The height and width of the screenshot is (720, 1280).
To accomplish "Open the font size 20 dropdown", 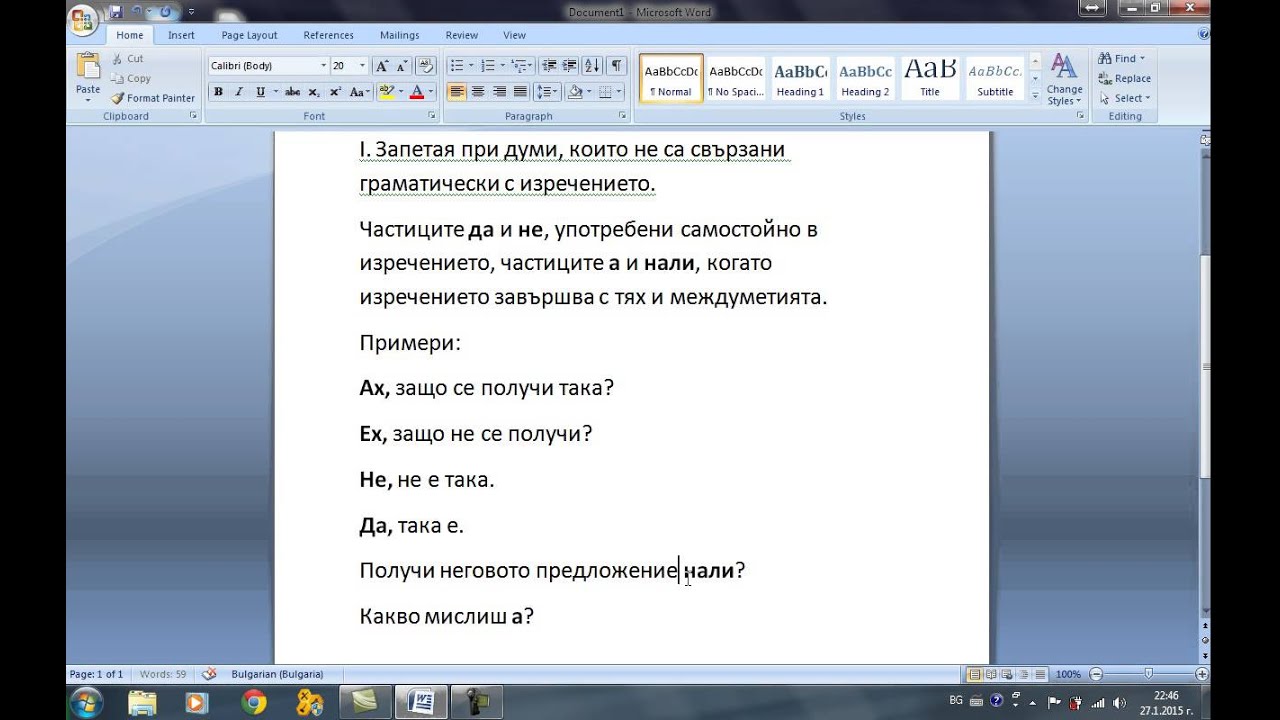I will click(x=362, y=66).
